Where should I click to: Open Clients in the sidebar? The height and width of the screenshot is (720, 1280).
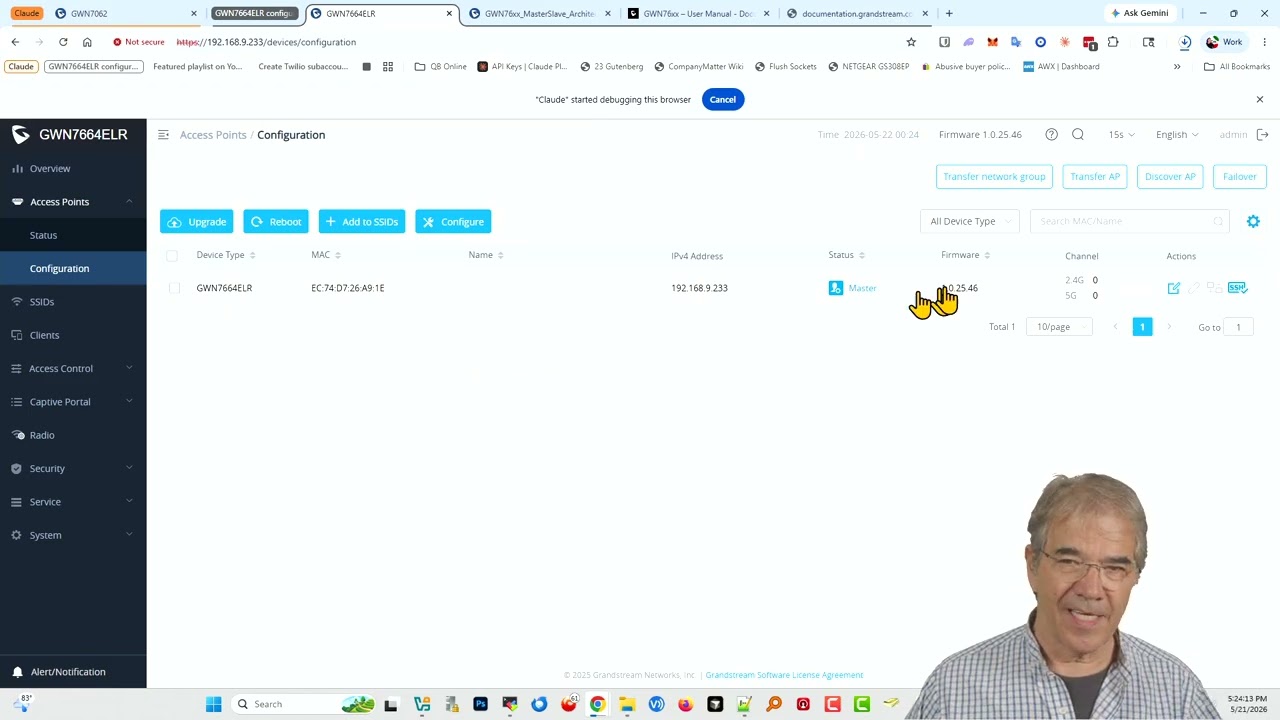tap(73, 335)
